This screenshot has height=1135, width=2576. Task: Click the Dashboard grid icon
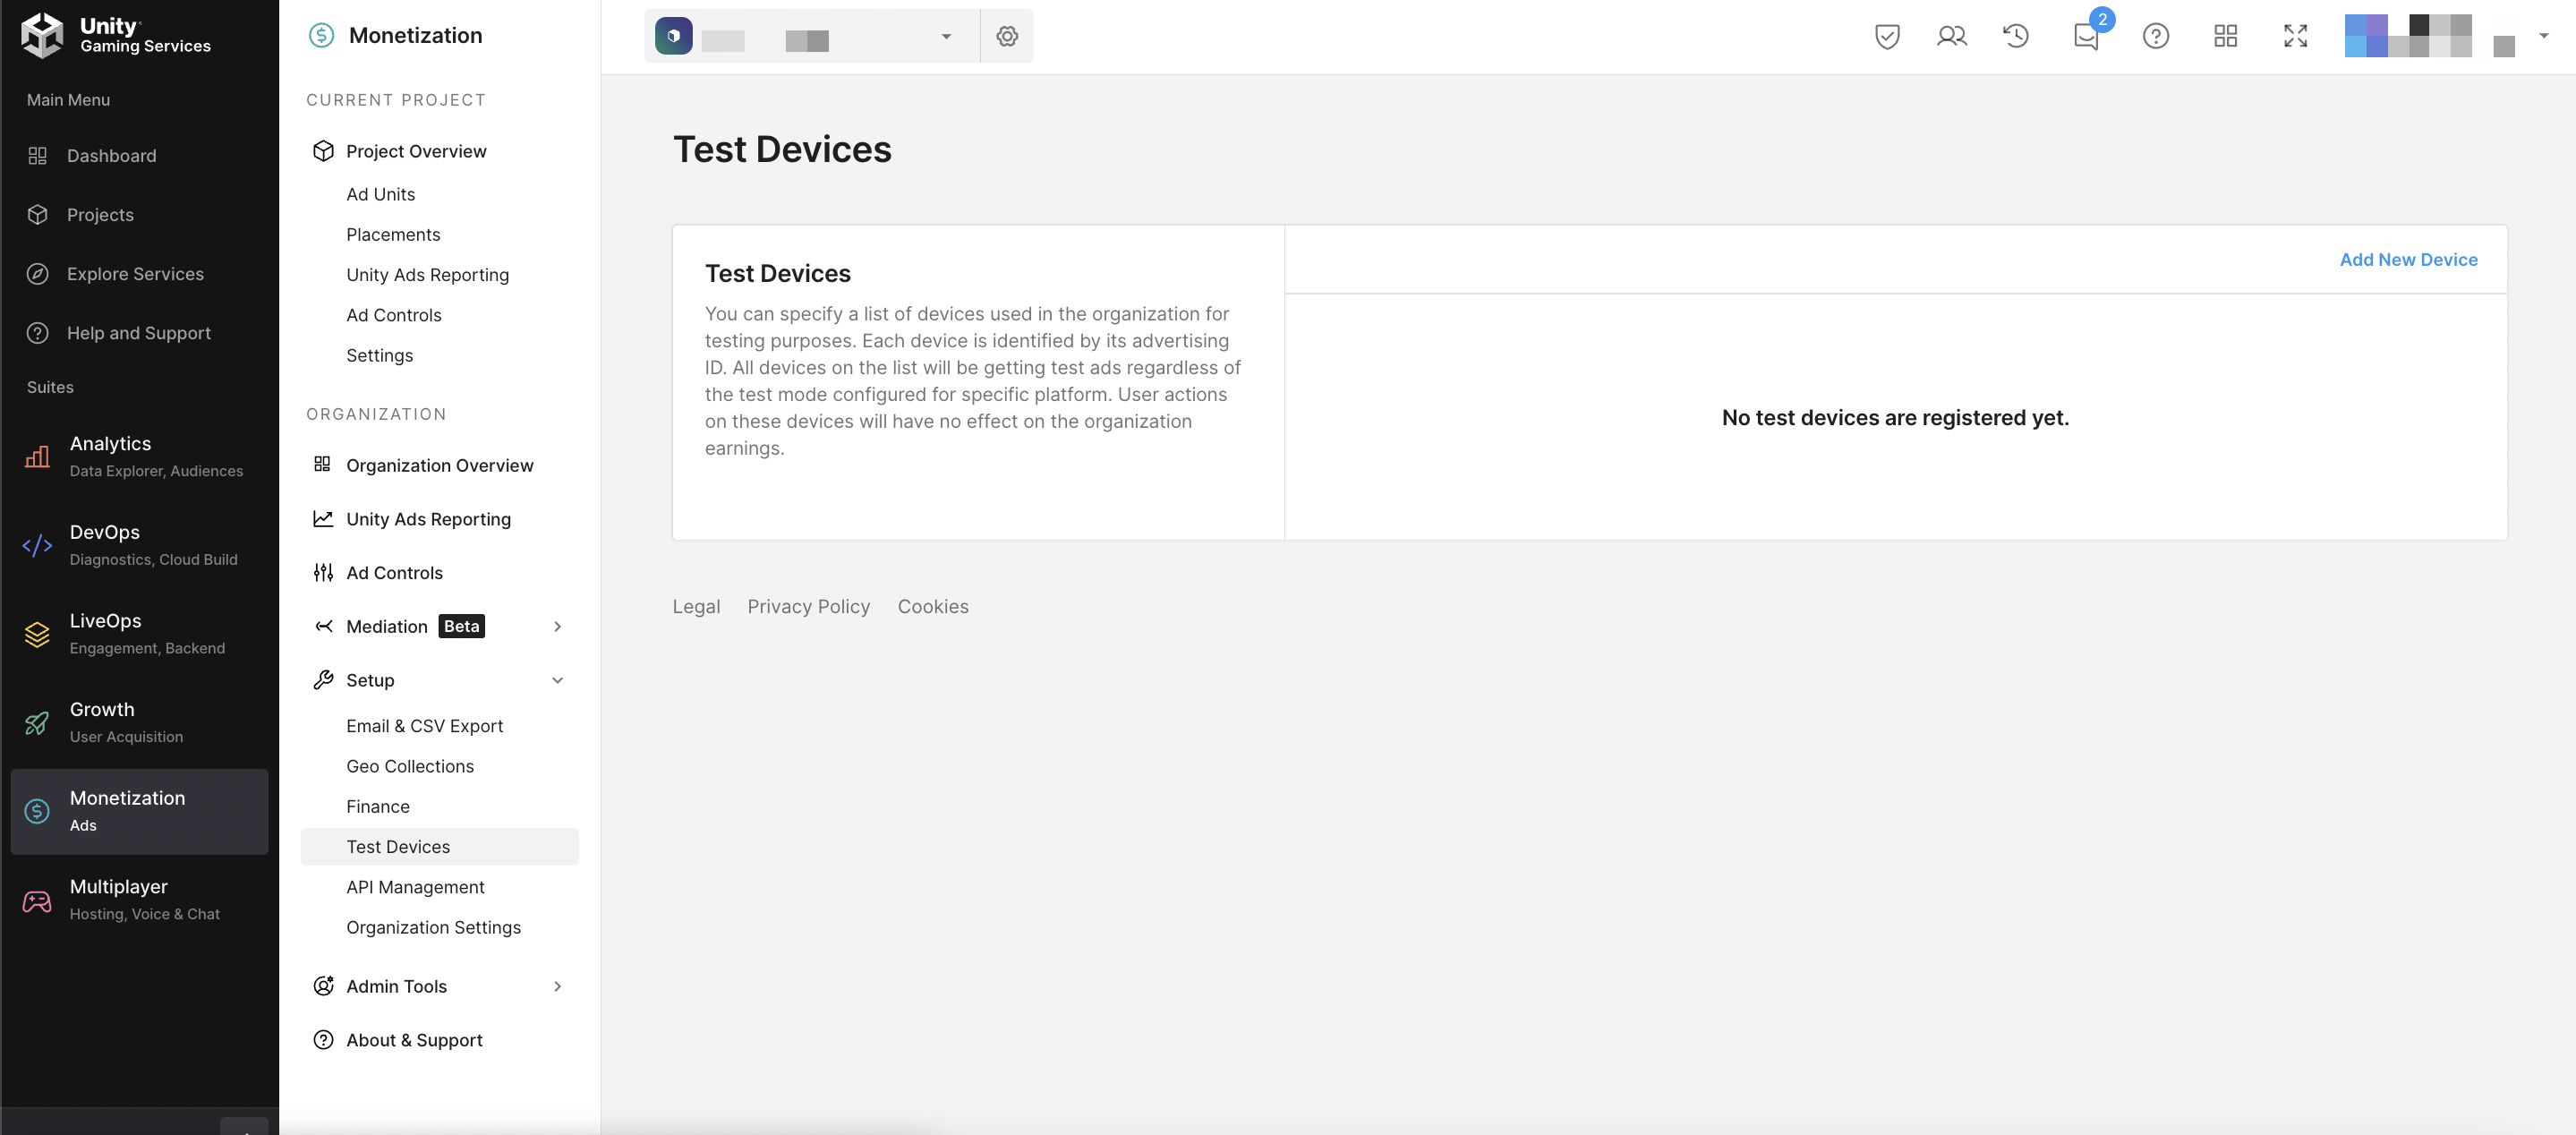coord(37,156)
